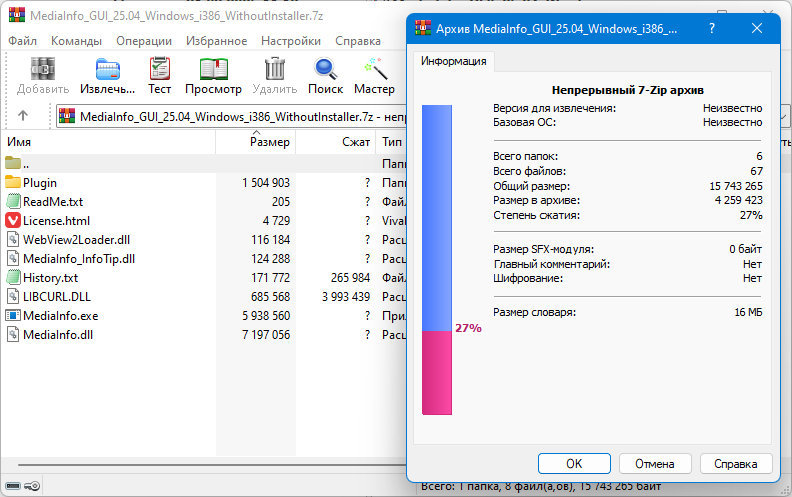This screenshot has width=792, height=497.
Task: Click the key password icon in status bar
Action: [x=32, y=486]
